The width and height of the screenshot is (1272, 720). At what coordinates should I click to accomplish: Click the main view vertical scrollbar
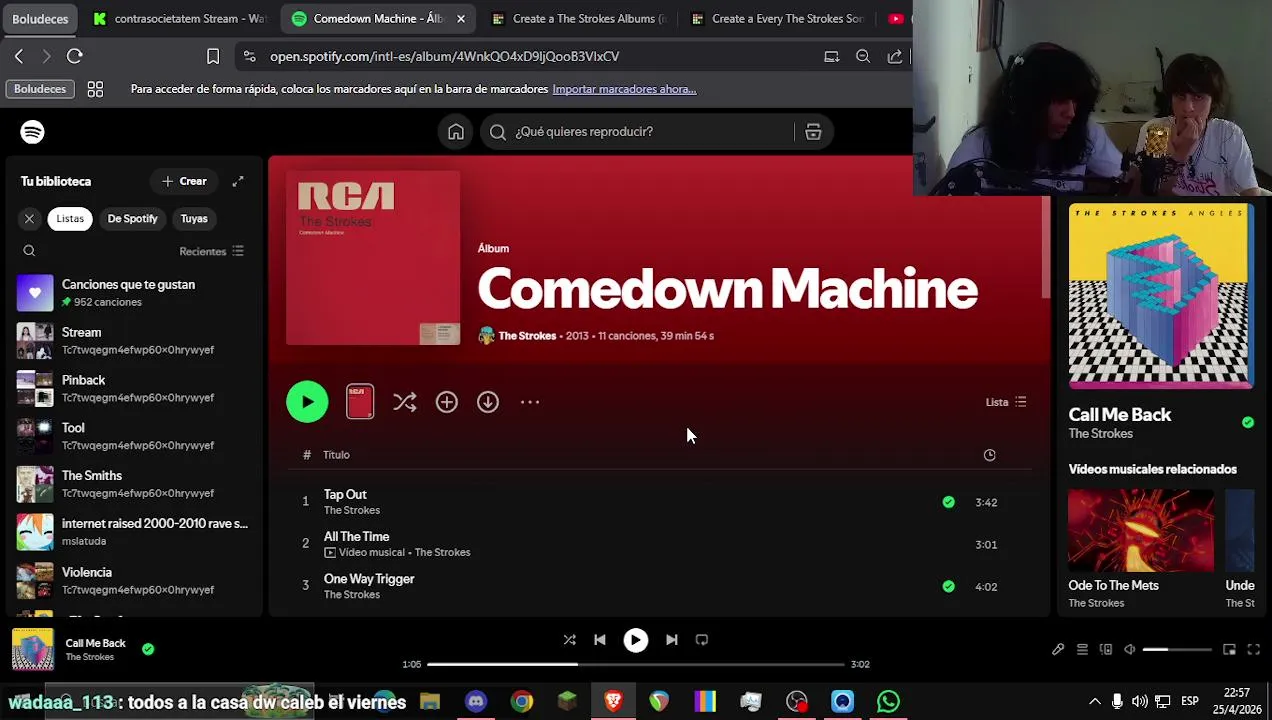pyautogui.click(x=1046, y=248)
